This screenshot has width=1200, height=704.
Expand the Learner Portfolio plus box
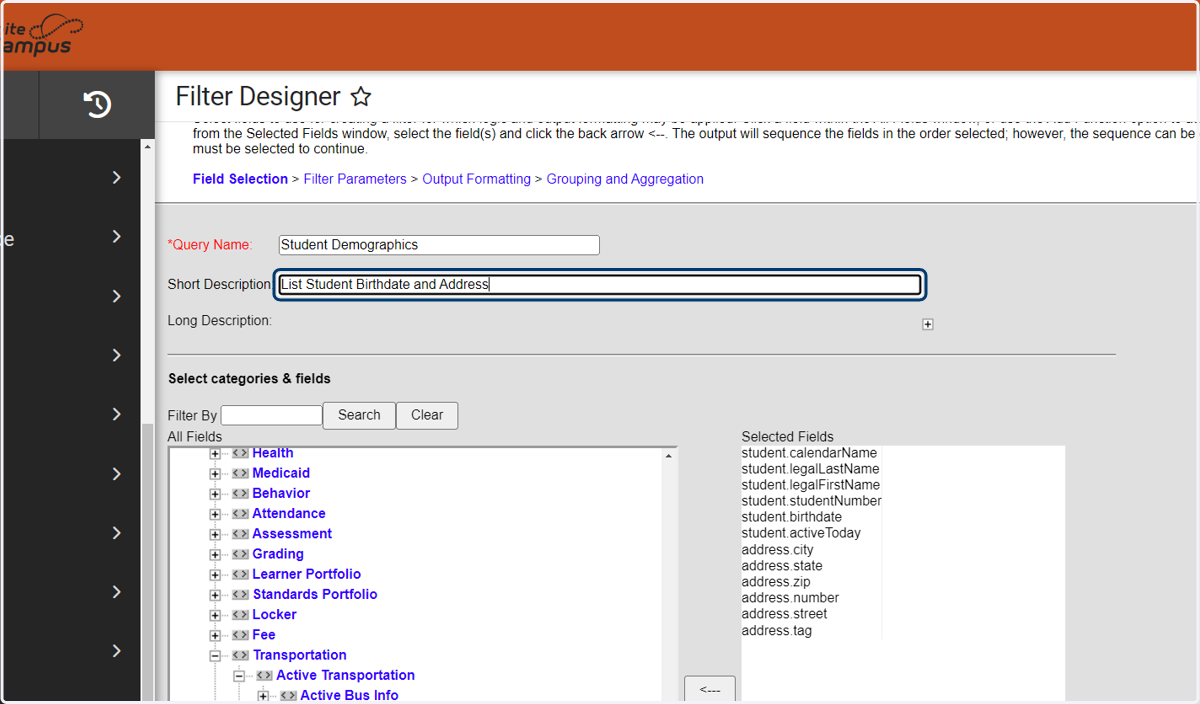(215, 575)
